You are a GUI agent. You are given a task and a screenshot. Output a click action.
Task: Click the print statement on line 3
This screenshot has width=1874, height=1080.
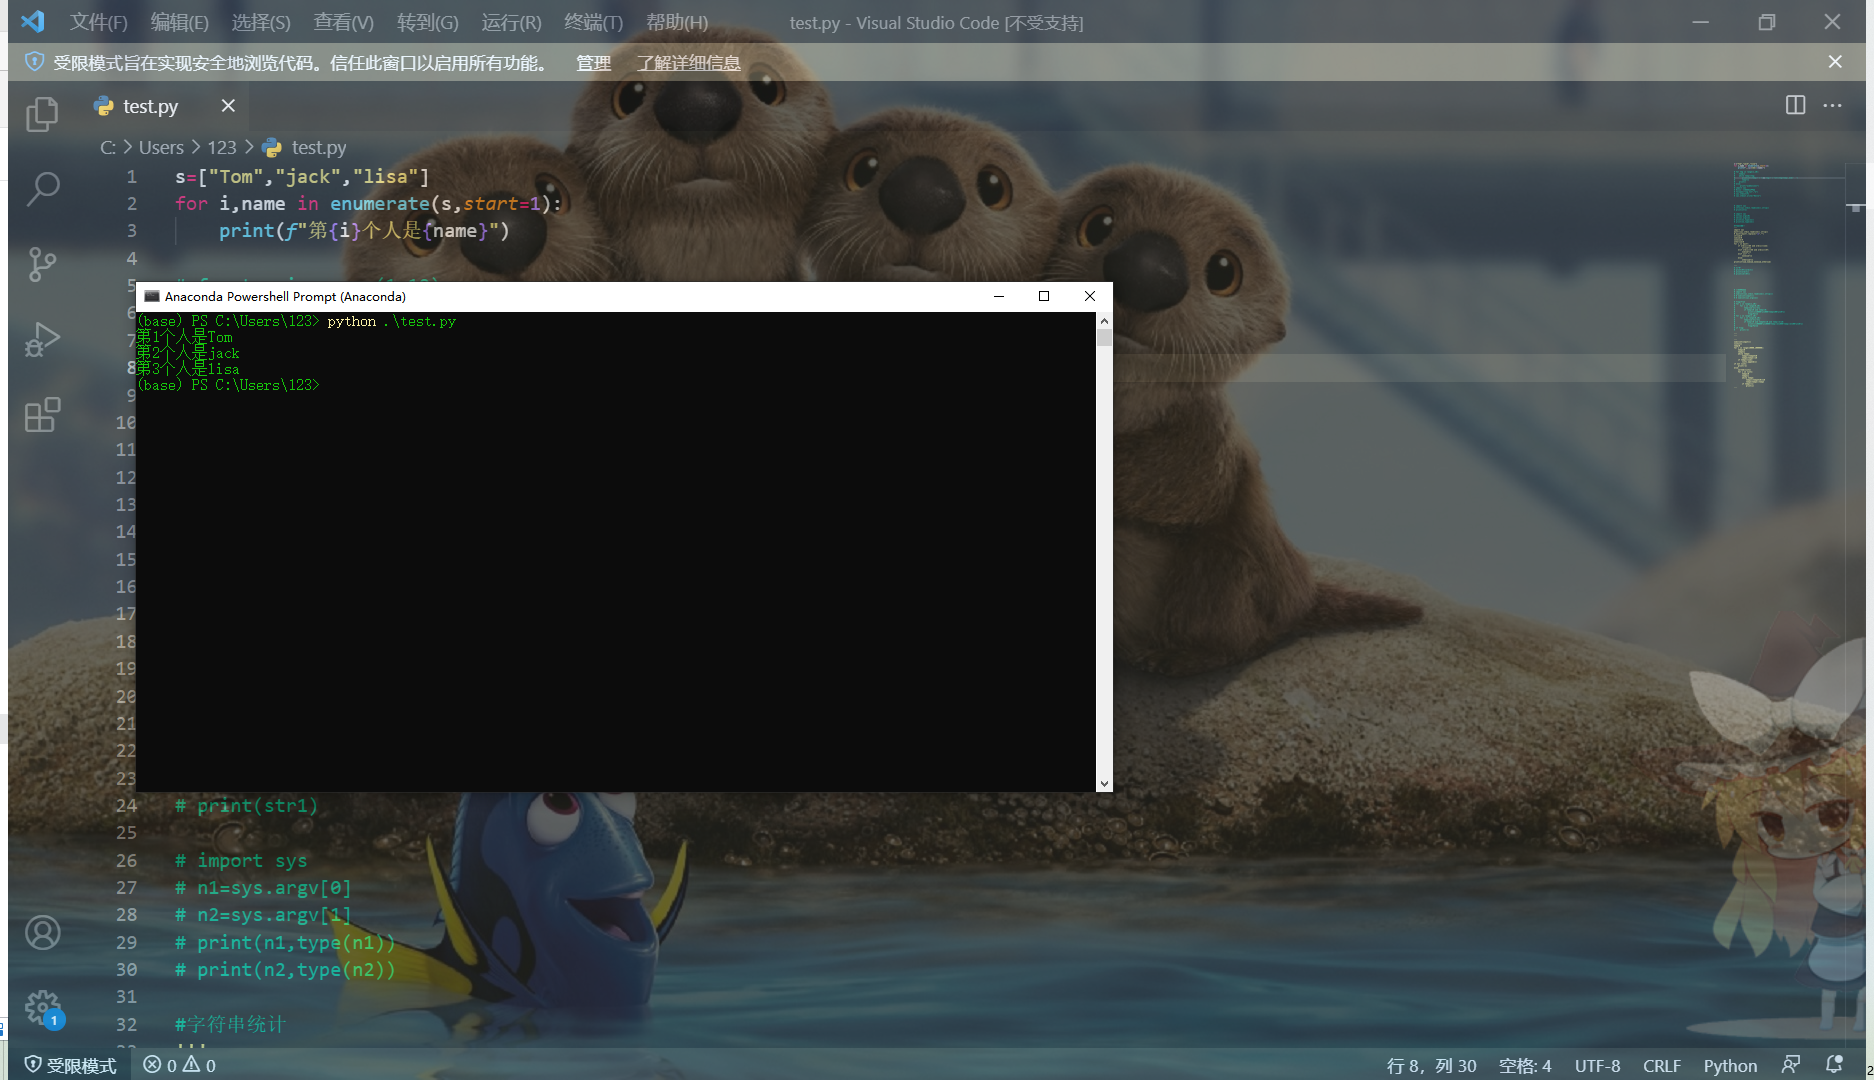coord(364,231)
